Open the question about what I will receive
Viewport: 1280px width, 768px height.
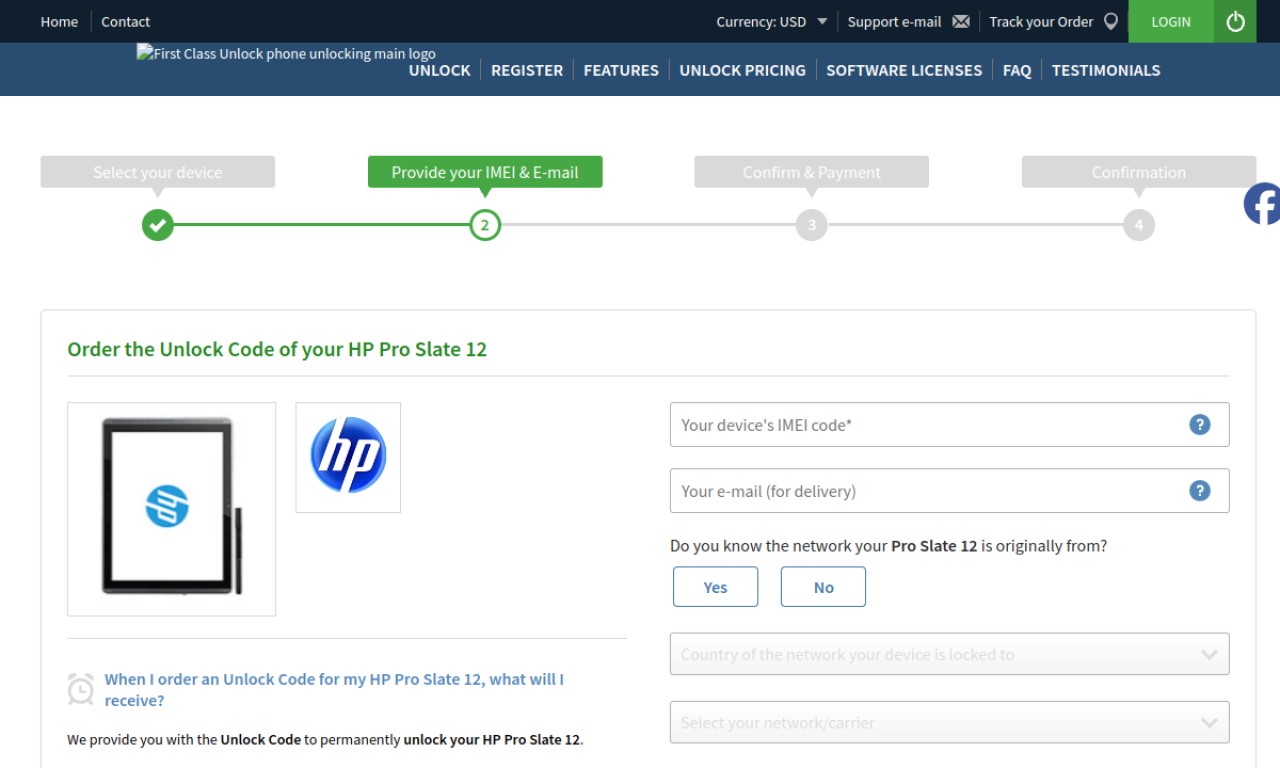click(334, 690)
